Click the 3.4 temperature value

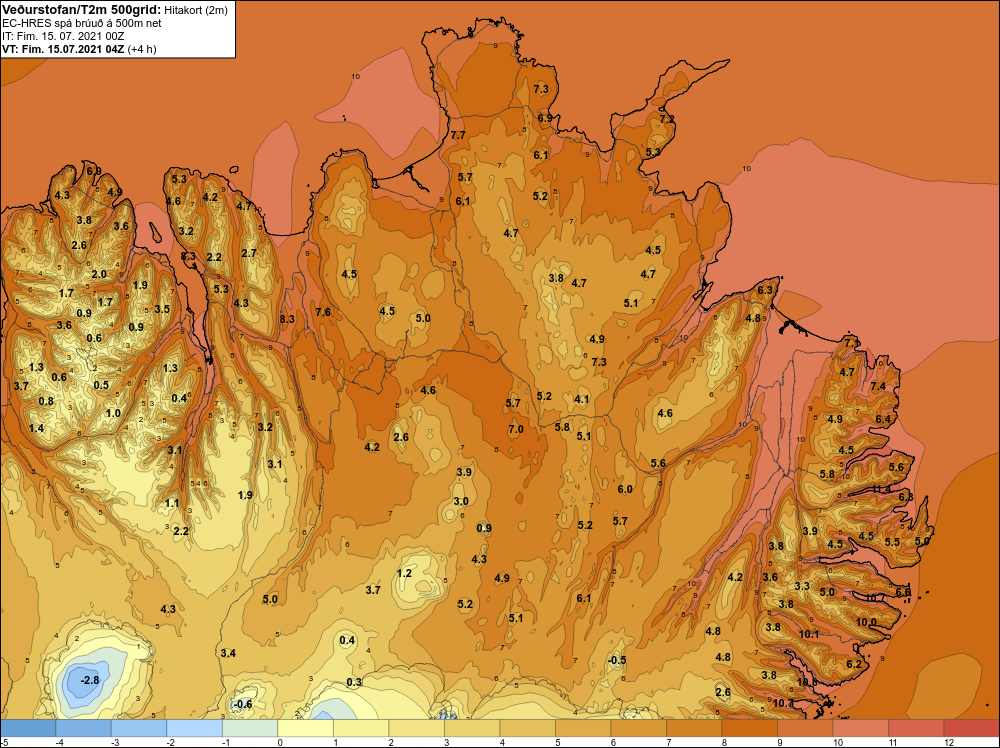(x=228, y=653)
